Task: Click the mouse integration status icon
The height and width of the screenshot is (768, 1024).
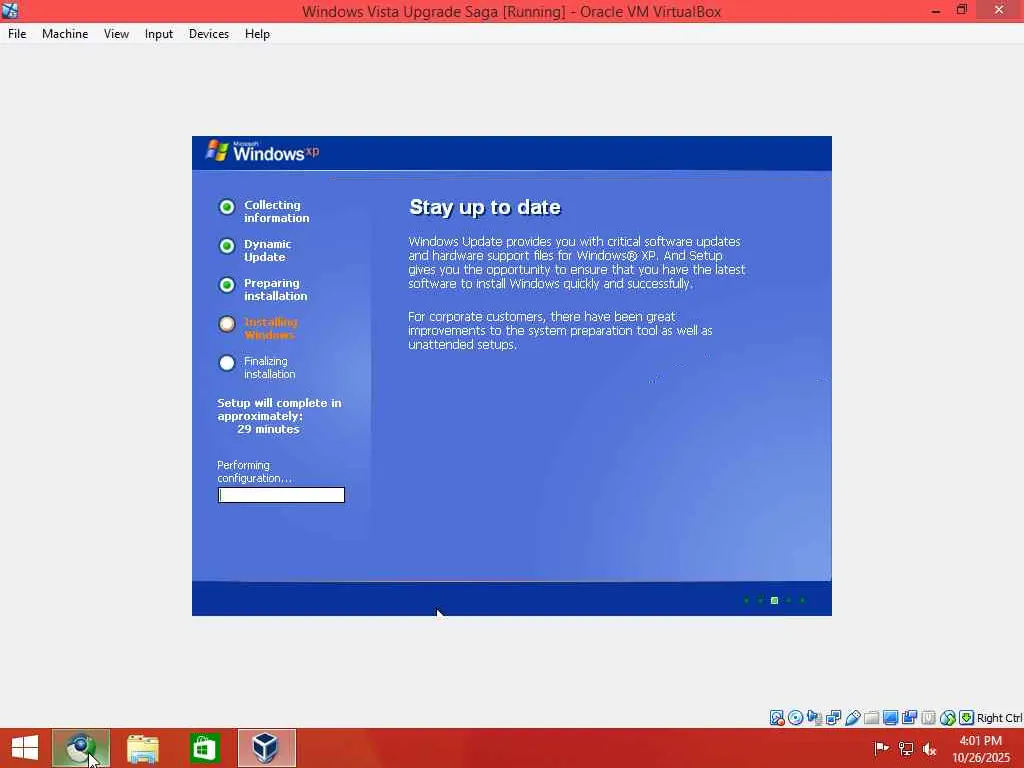Action: (948, 718)
